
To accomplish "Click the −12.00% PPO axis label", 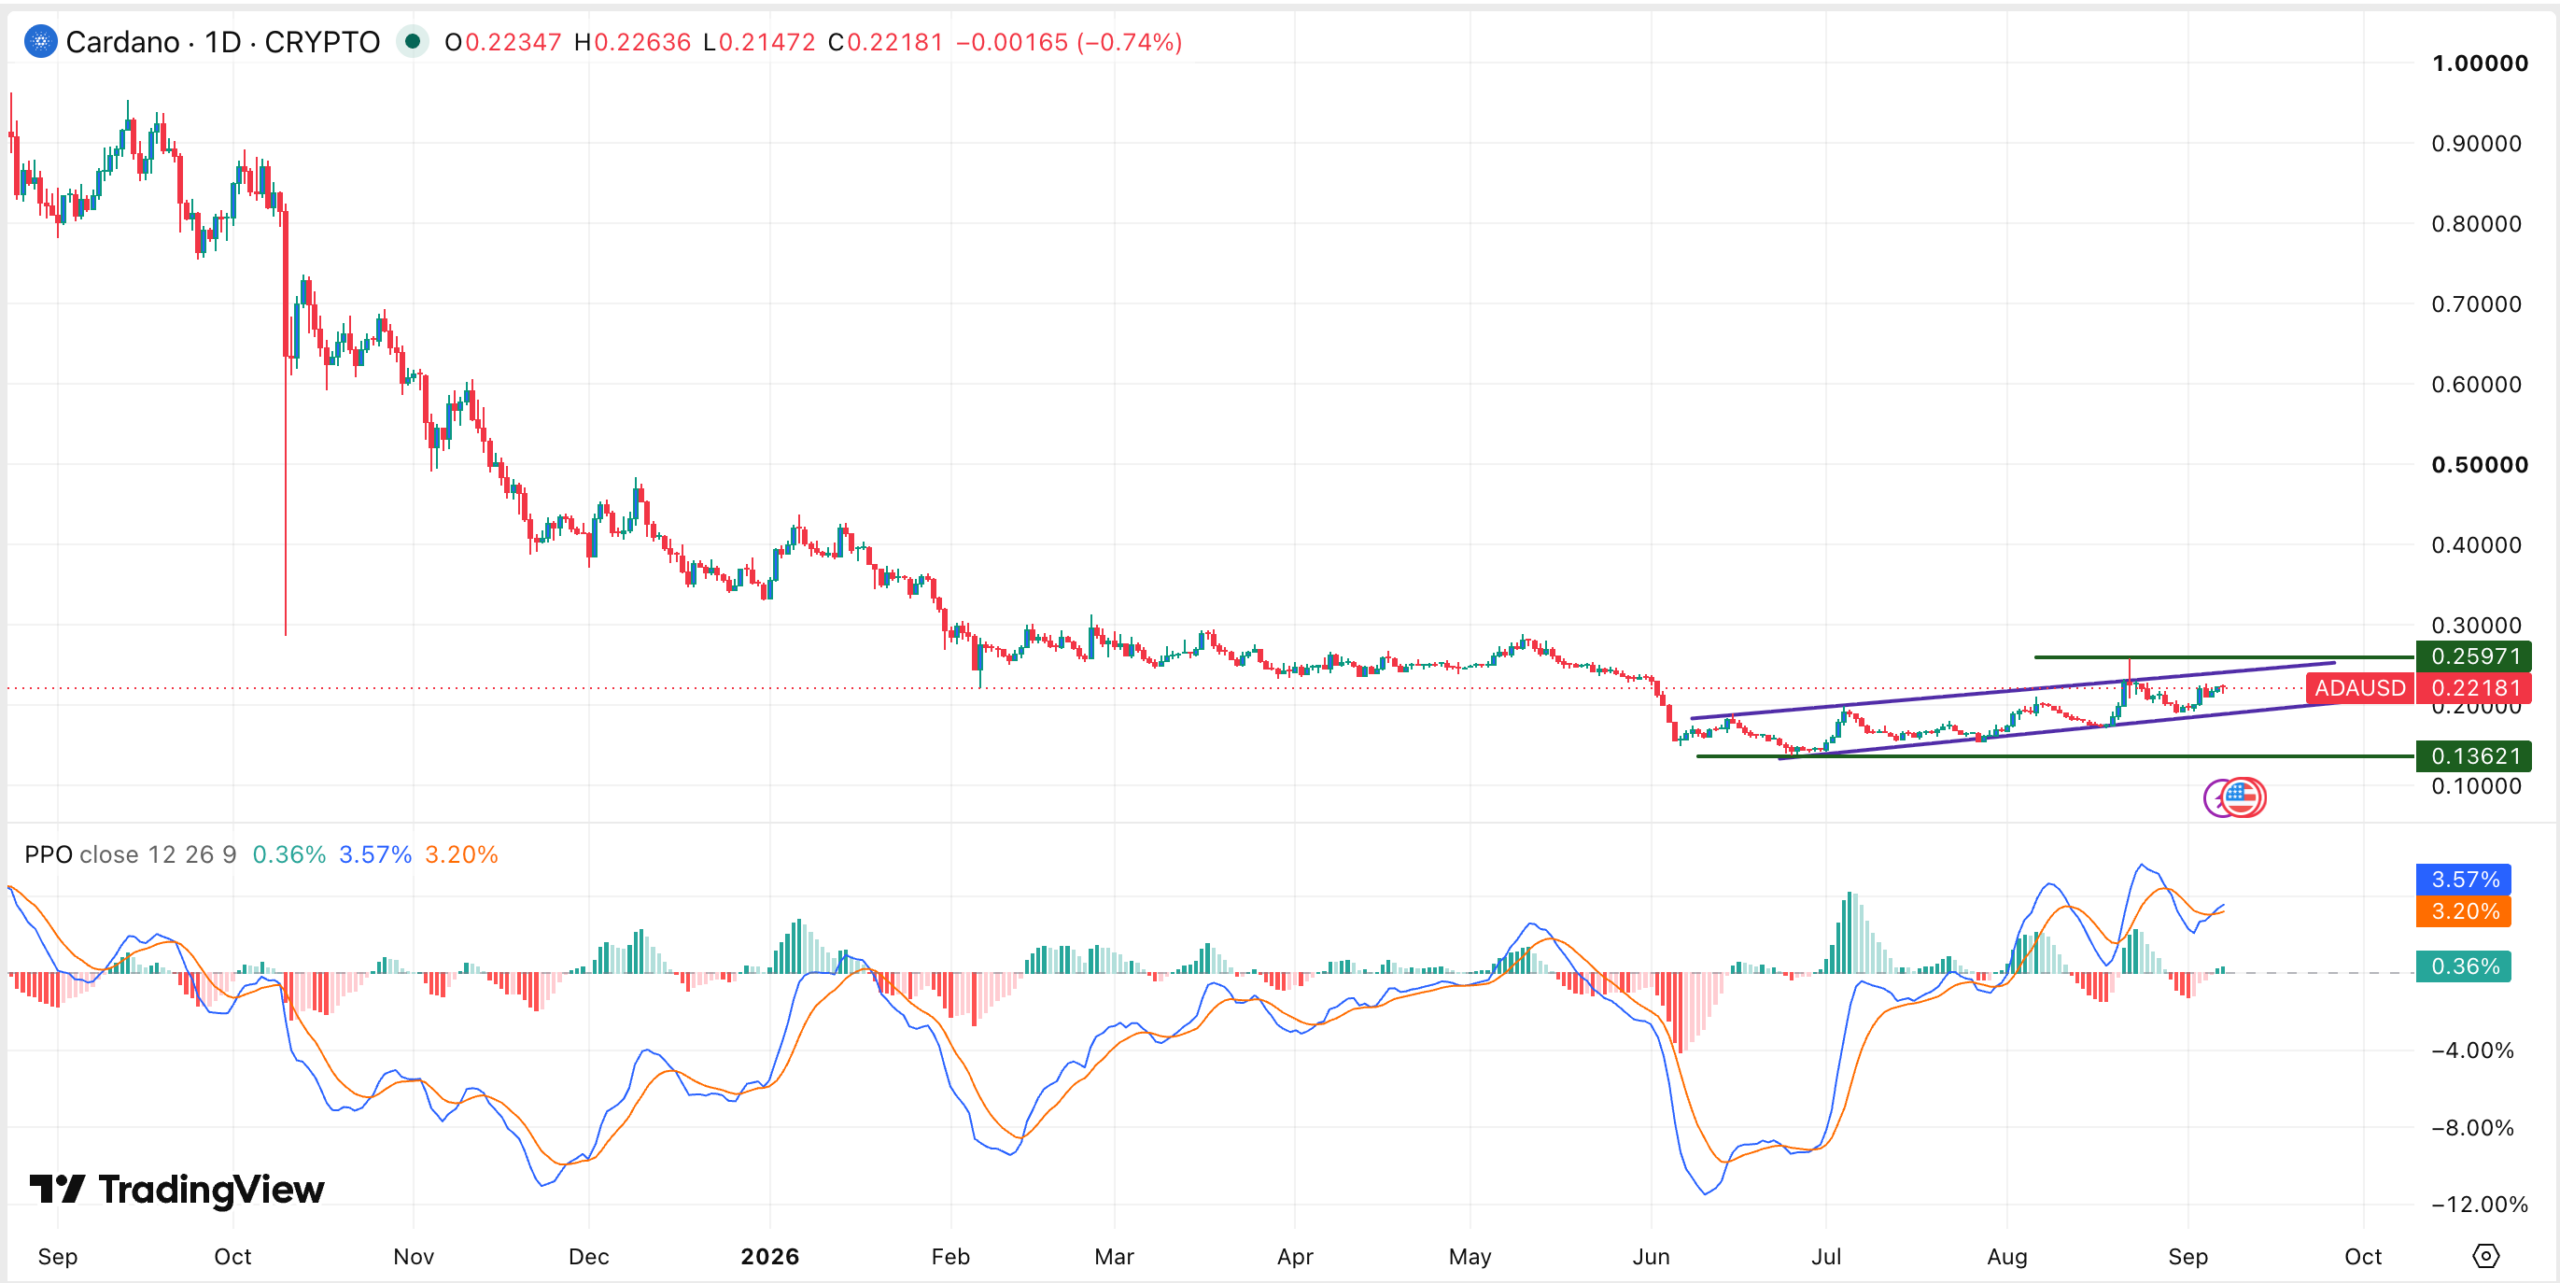I will (x=2480, y=1204).
